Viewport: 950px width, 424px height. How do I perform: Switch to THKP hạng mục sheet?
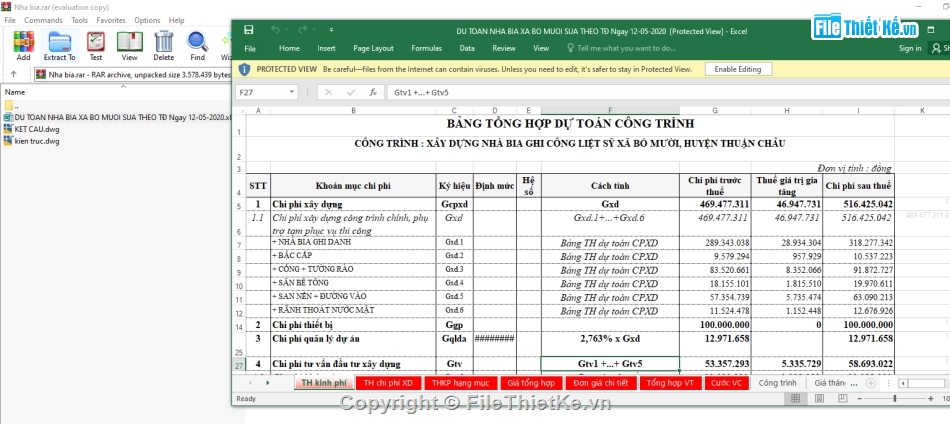pyautogui.click(x=460, y=383)
